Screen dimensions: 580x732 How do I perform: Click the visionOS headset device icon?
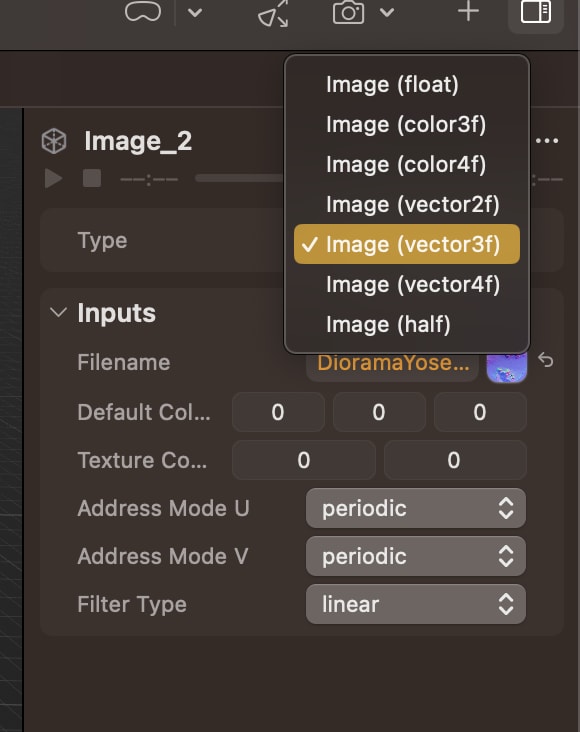143,11
